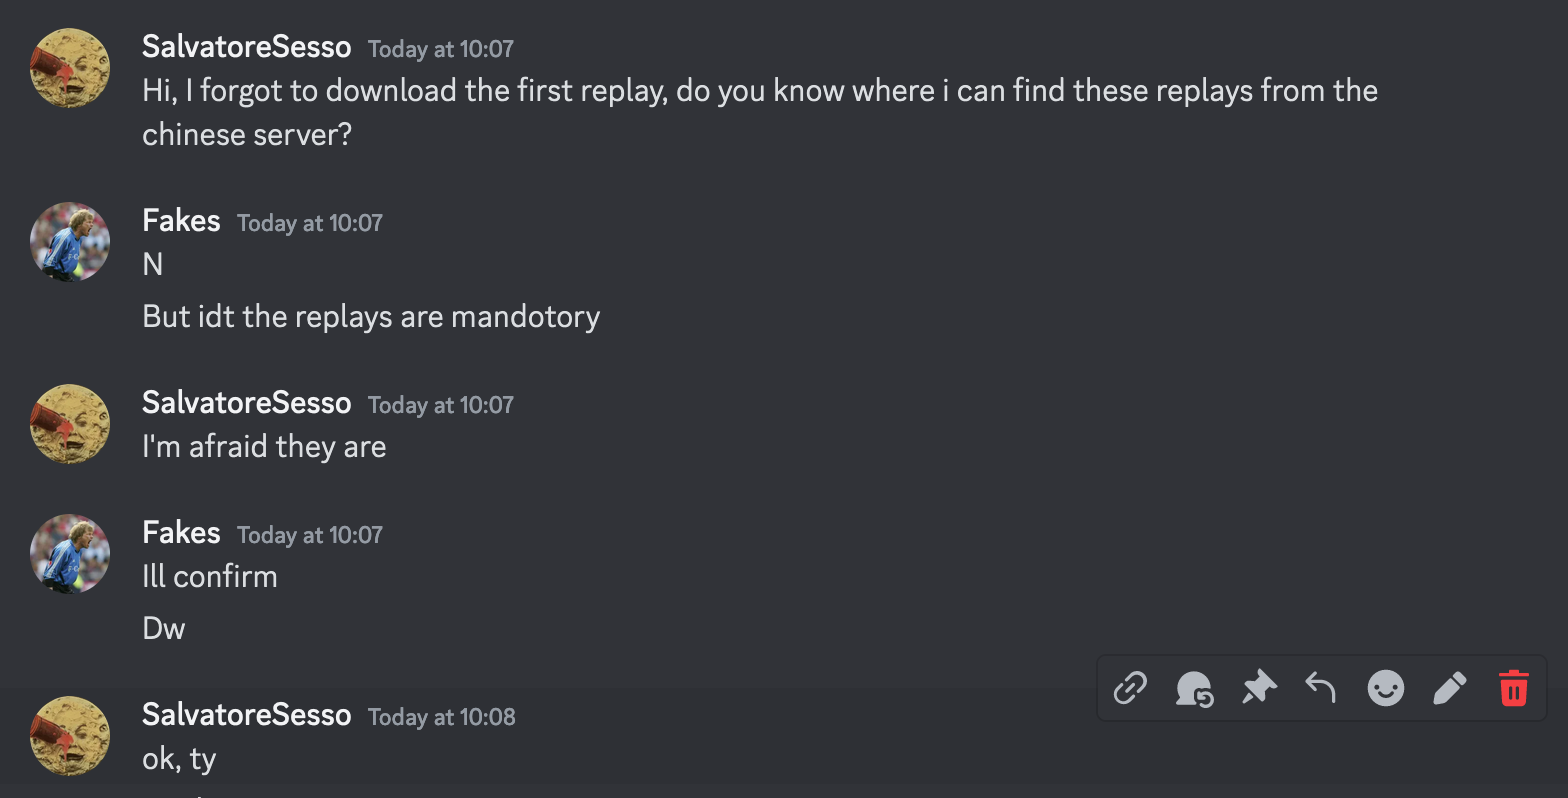Click Fakes' avatar beside "Ill confirm"
Viewport: 1568px width, 798px height.
tap(70, 554)
